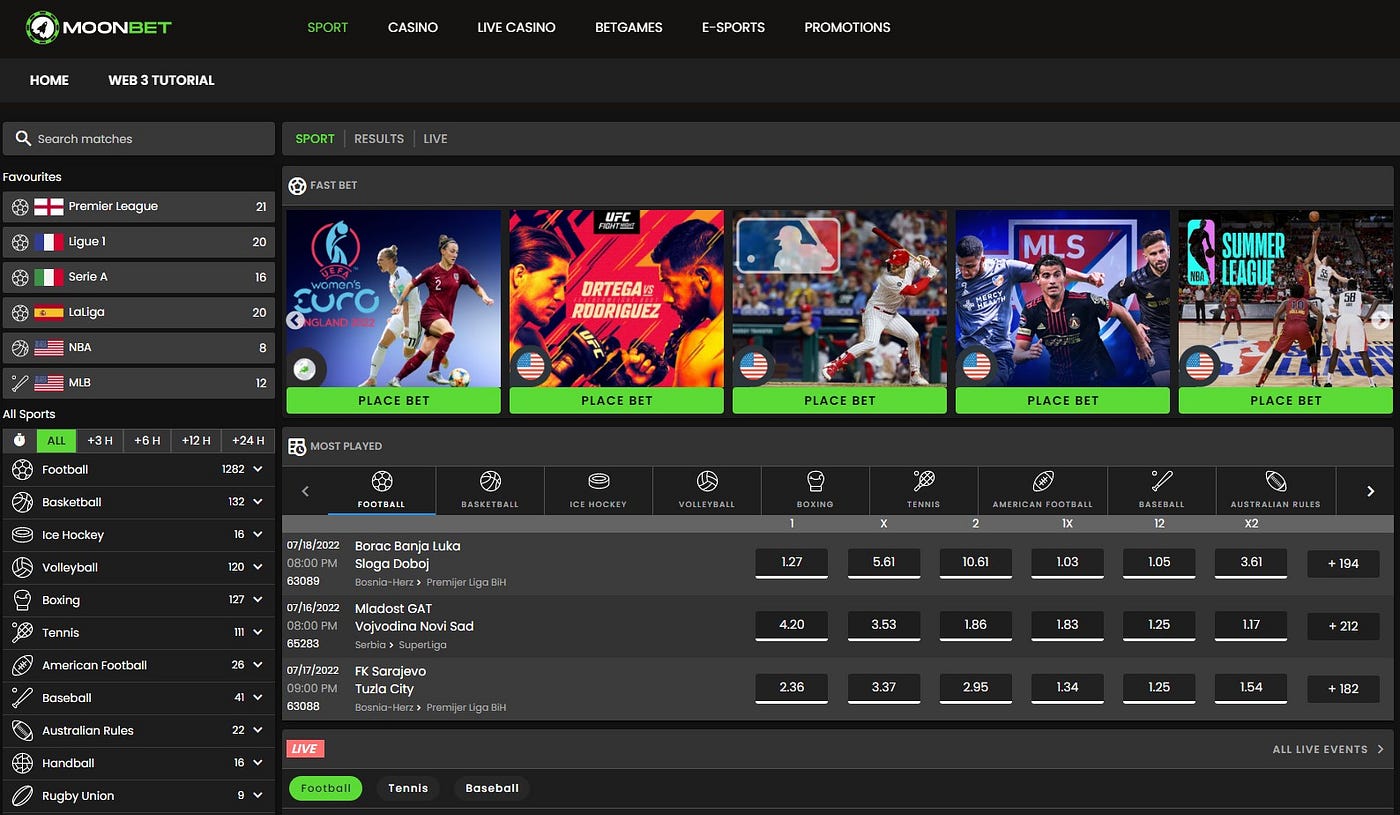Place bet on Women's Euro card
The width and height of the screenshot is (1400, 815).
click(x=394, y=400)
